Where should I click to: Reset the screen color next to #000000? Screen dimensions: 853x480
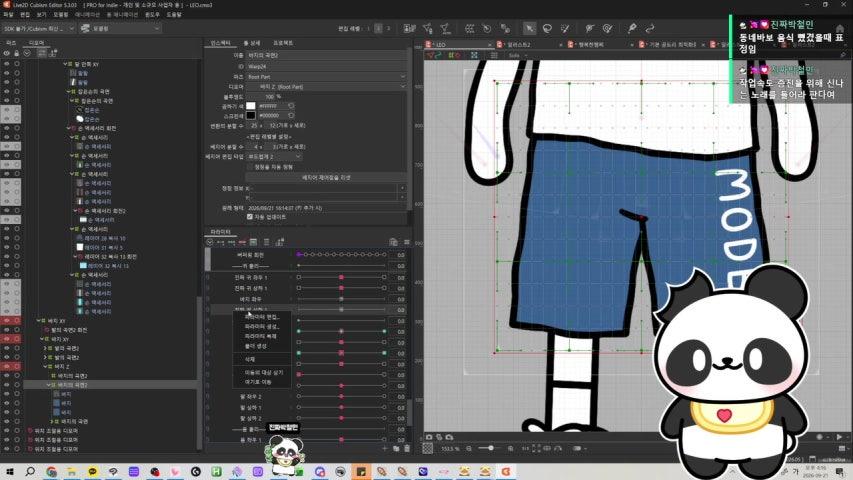coord(291,115)
